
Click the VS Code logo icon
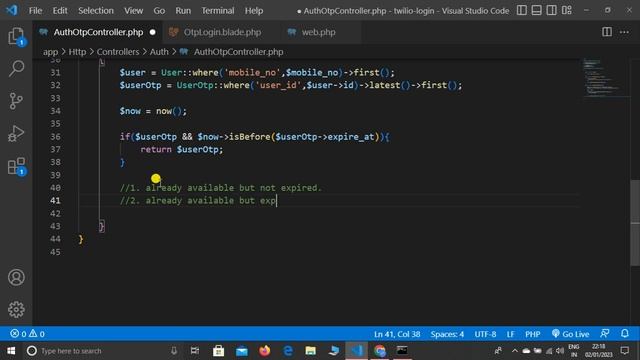click(x=12, y=10)
